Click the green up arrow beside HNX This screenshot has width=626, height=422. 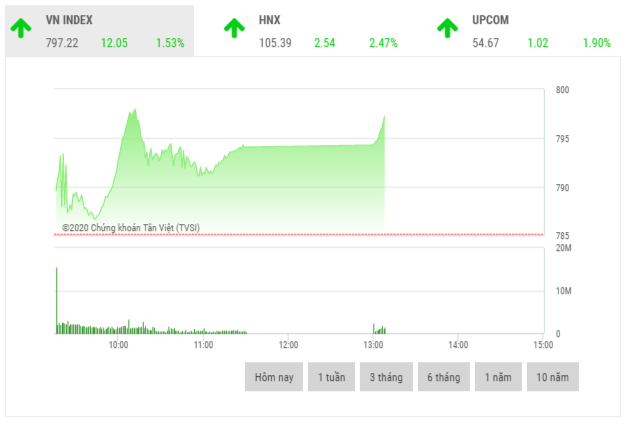coord(233,28)
